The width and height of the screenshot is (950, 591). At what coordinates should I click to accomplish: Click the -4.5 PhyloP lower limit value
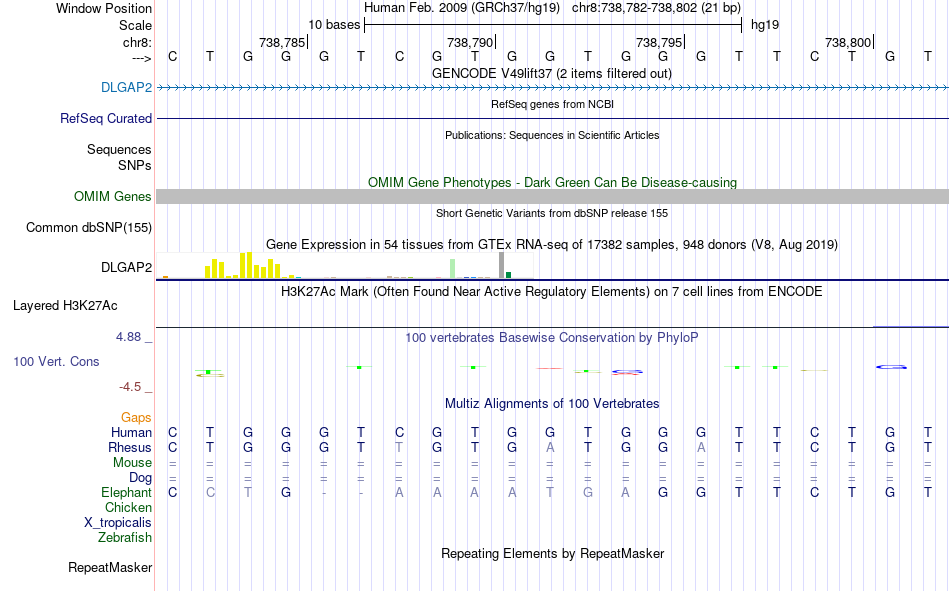(130, 387)
